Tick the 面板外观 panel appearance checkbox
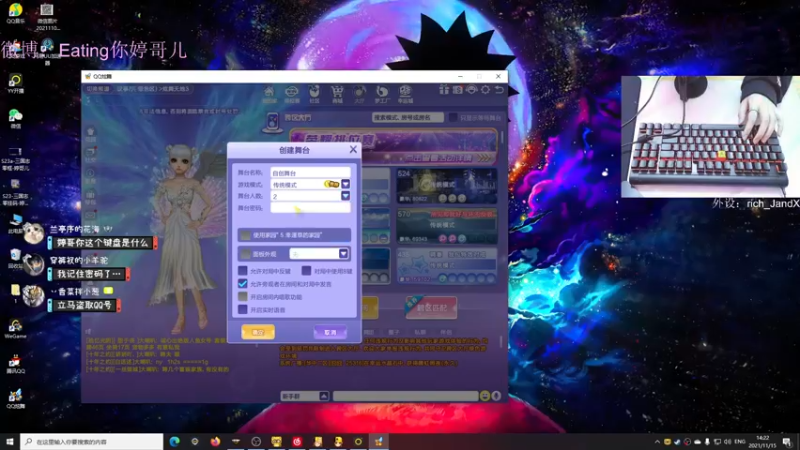The image size is (800, 450). pos(246,254)
